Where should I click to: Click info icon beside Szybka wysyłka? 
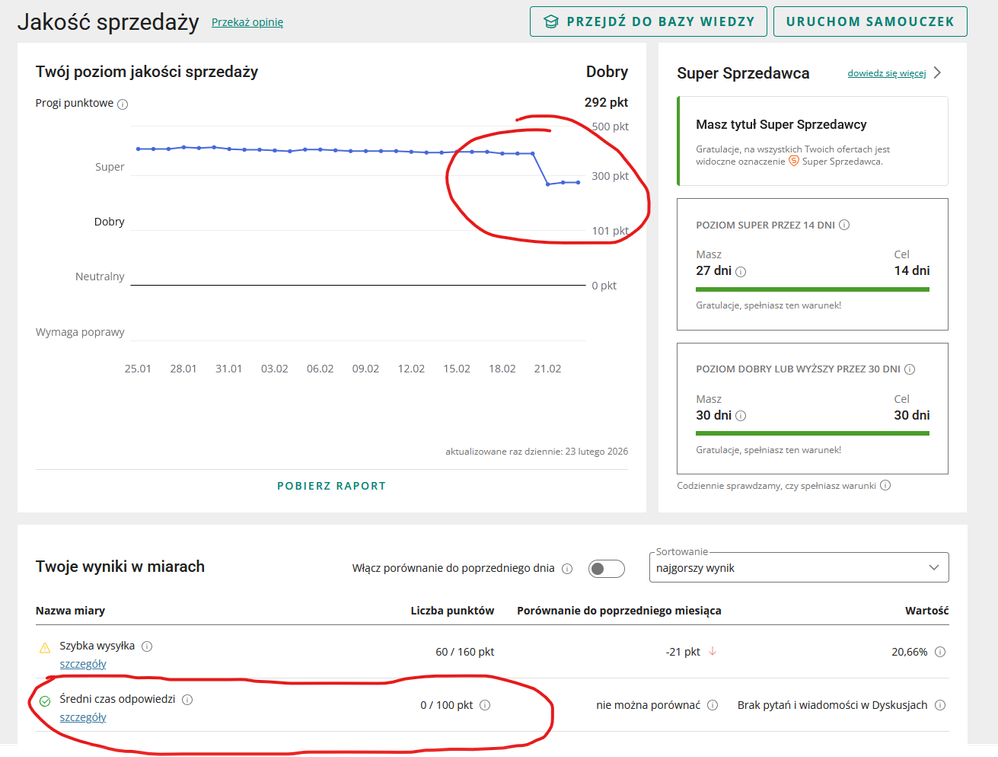tap(147, 646)
